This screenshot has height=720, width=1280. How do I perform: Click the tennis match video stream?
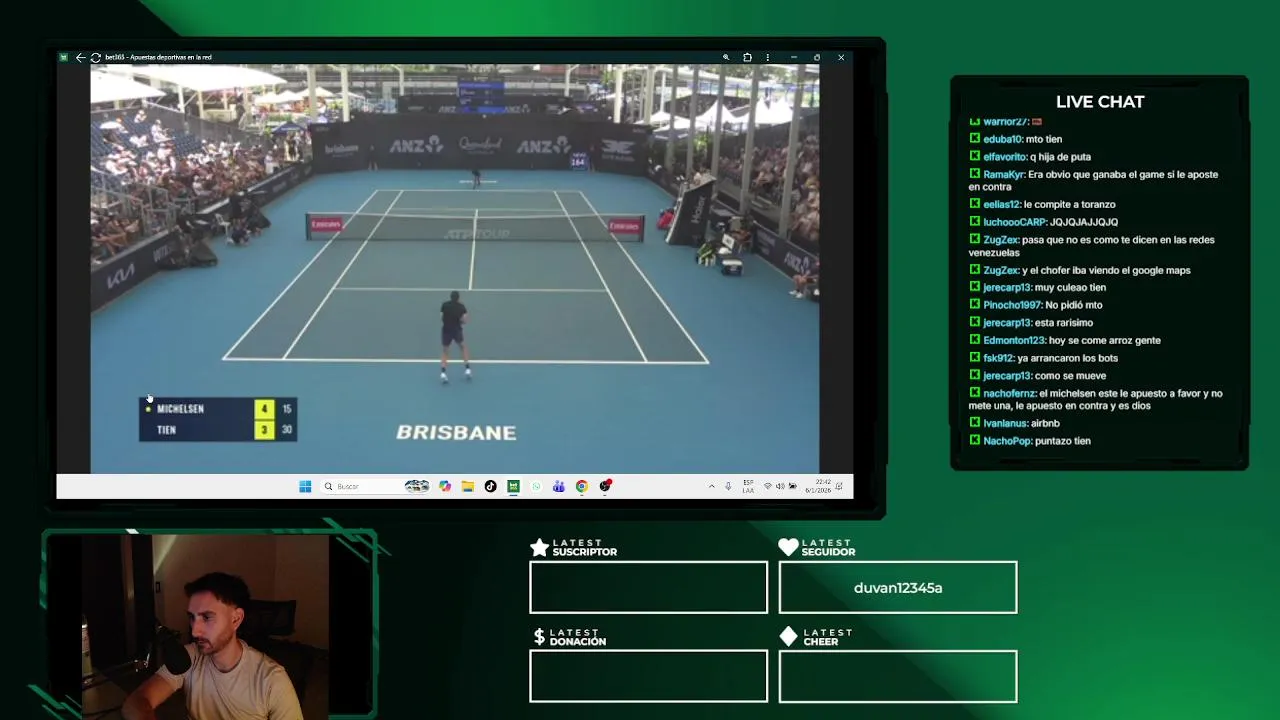[x=455, y=268]
